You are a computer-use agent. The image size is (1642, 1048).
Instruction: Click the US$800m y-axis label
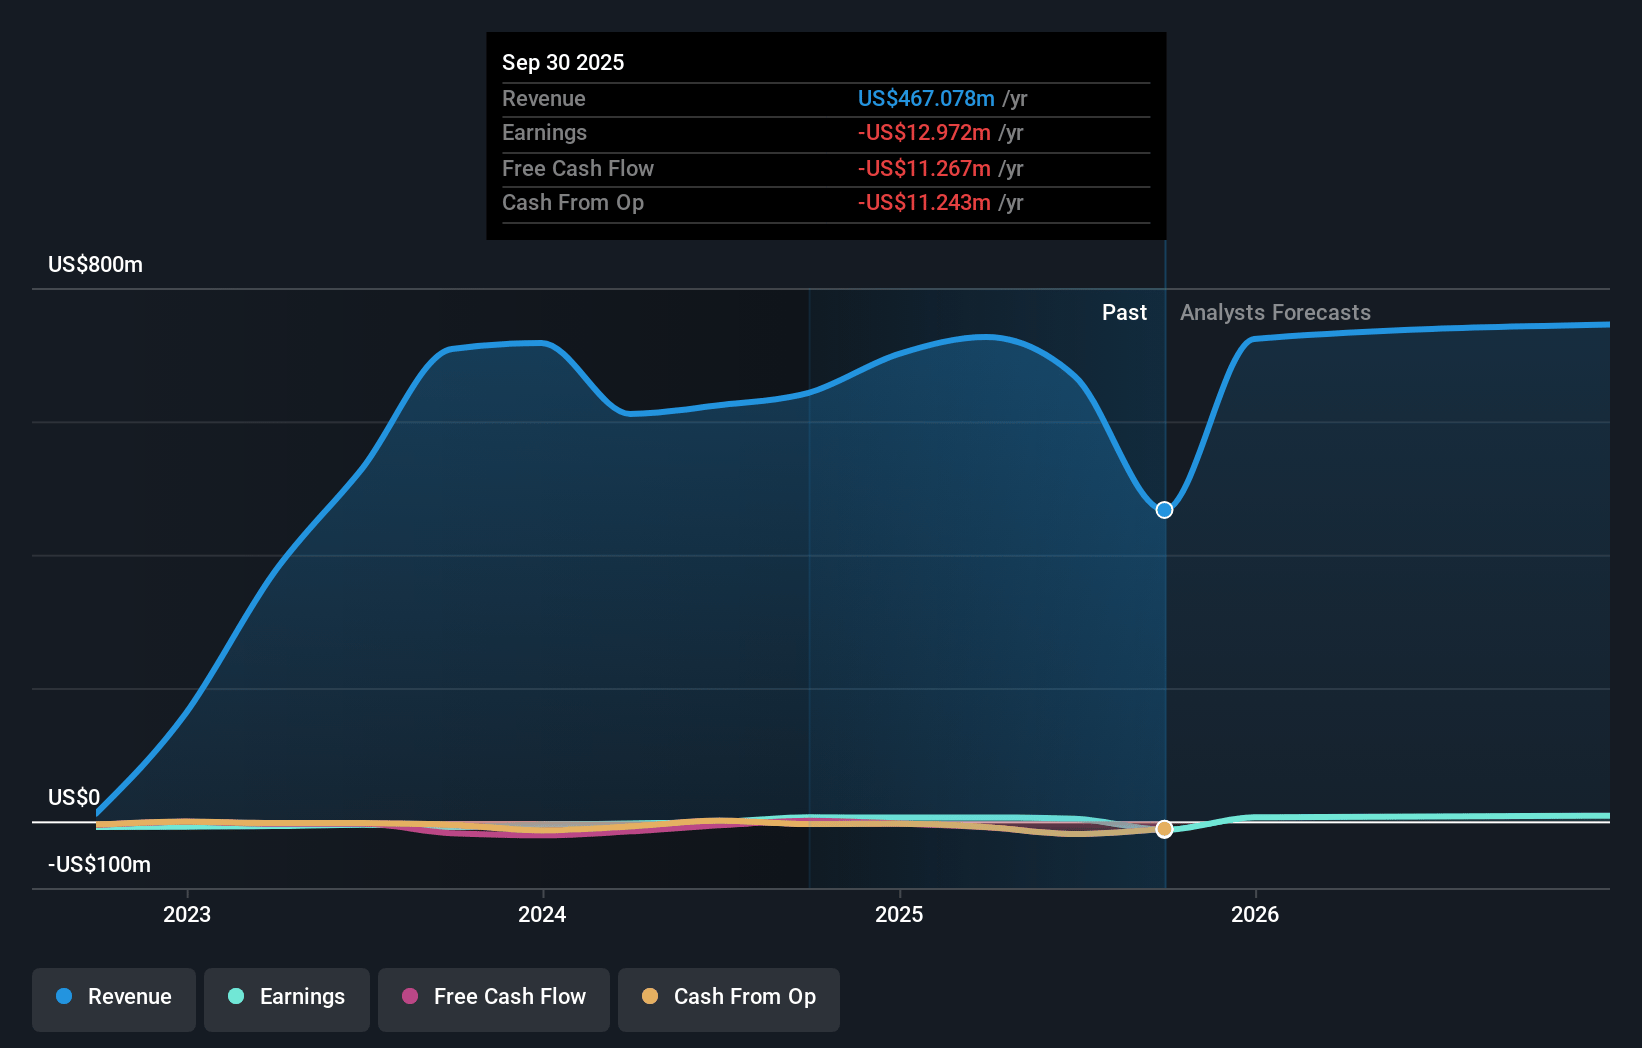[x=96, y=264]
